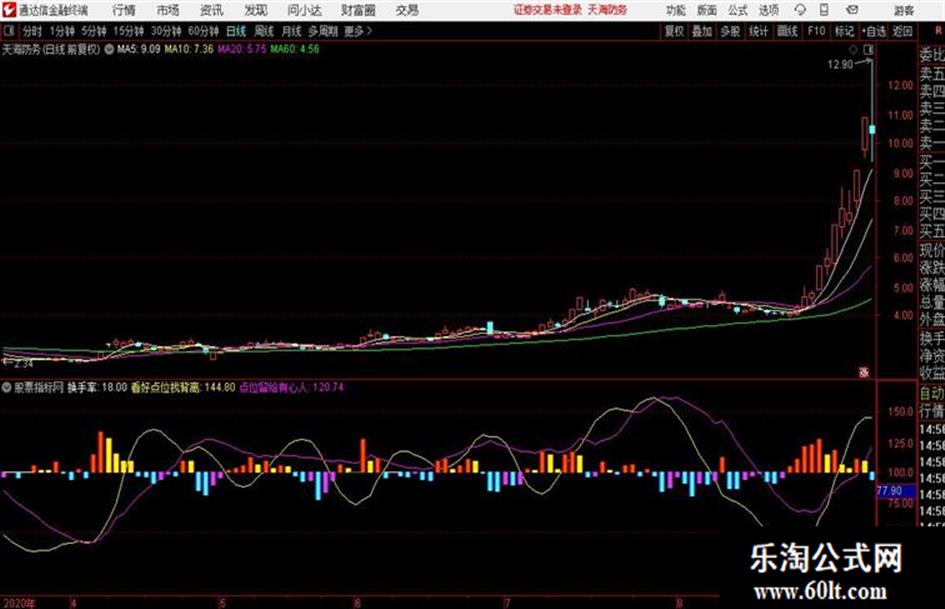Image resolution: width=945 pixels, height=609 pixels.
Task: Click the 叠加 overlay toolbar button
Action: pyautogui.click(x=702, y=31)
